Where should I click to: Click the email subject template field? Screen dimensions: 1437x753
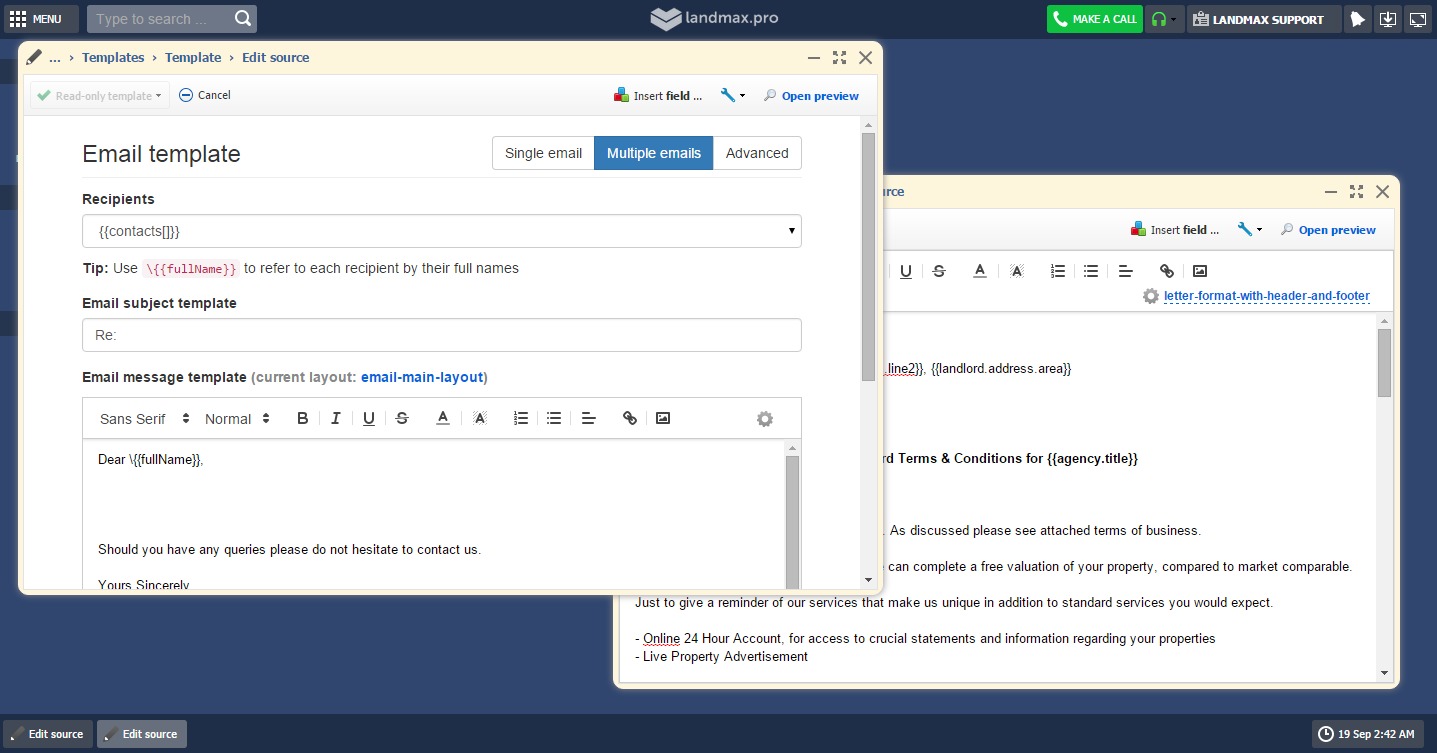tap(441, 335)
